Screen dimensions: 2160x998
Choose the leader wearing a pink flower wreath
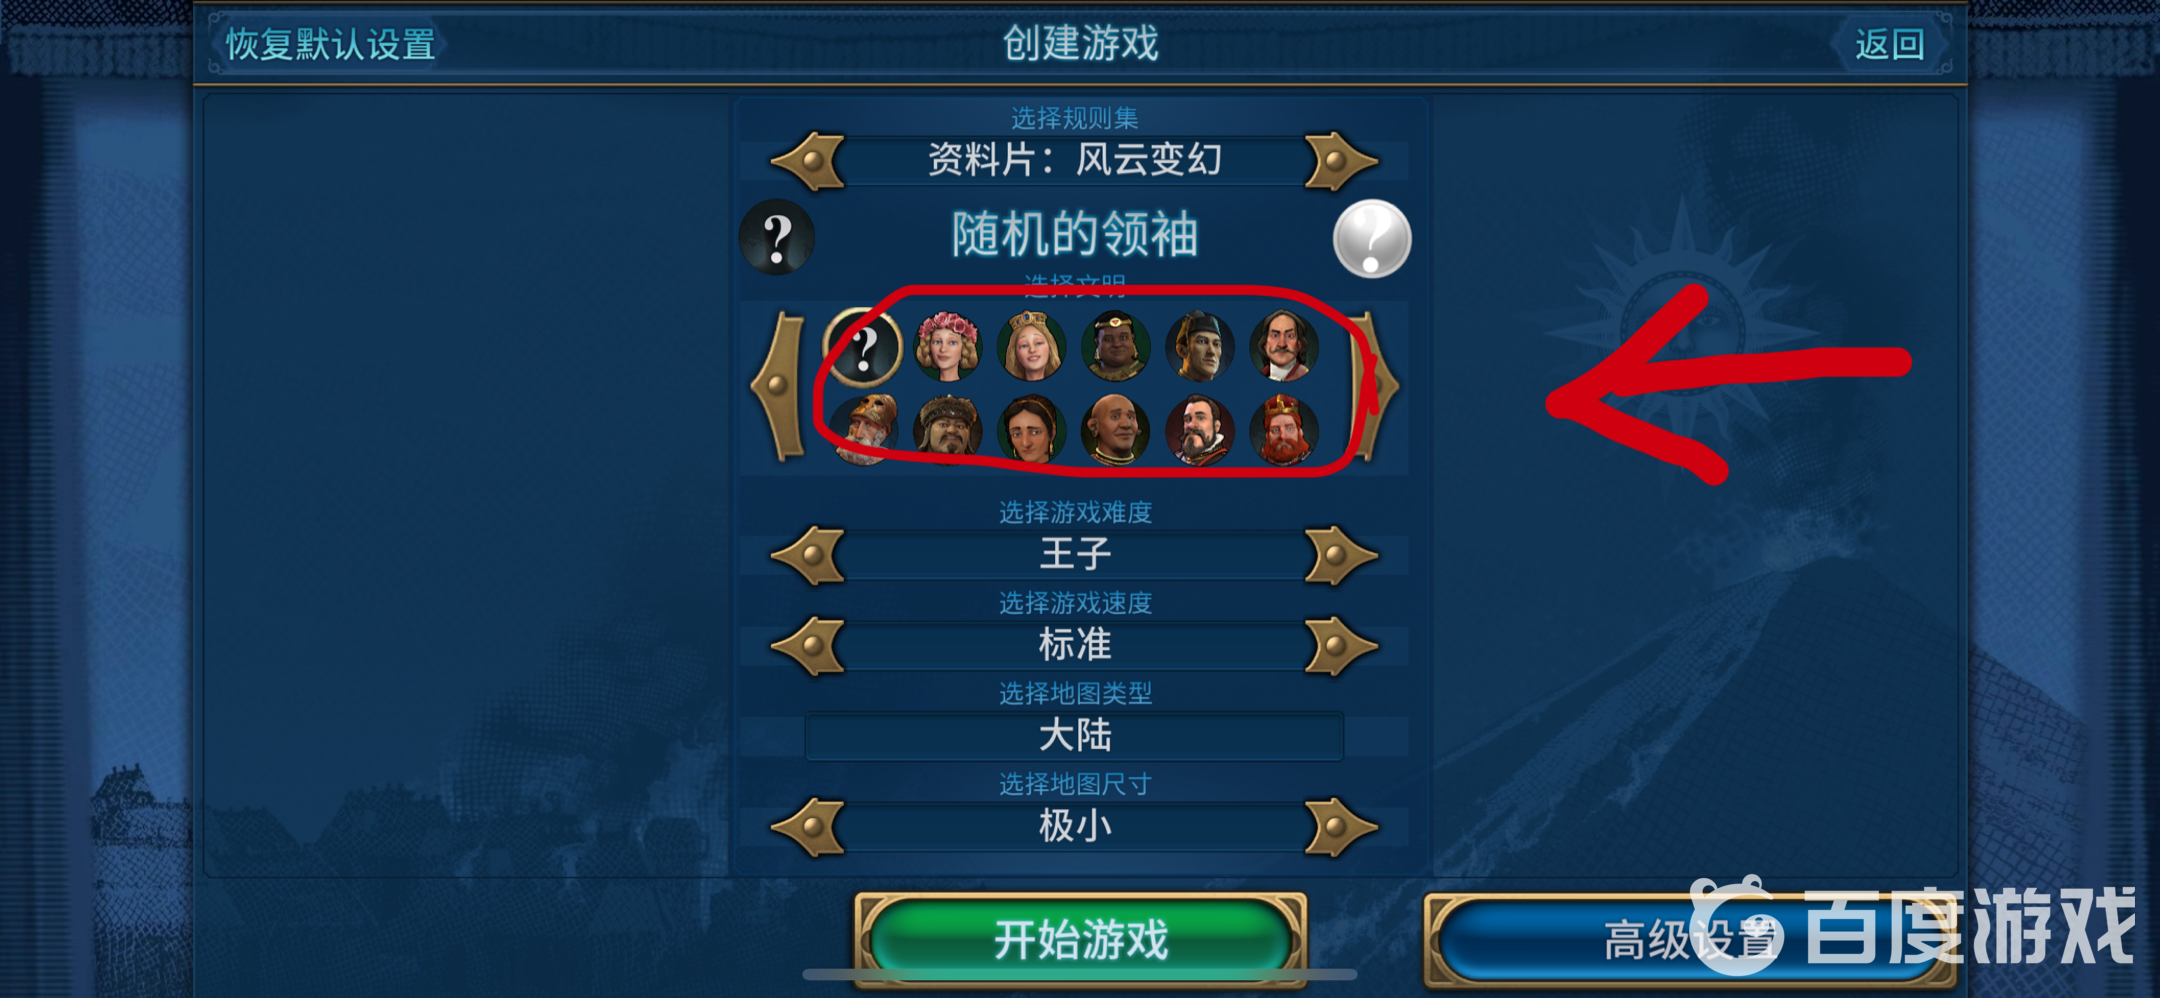(x=947, y=346)
